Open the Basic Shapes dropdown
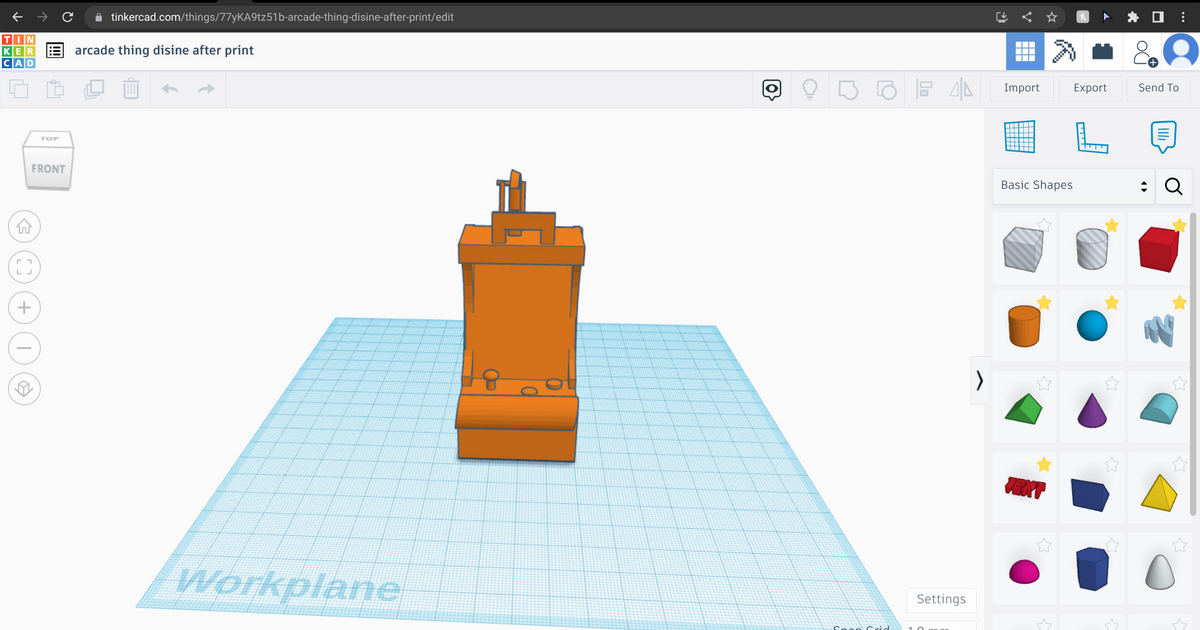Screen dimensions: 1200x630 1072,186
